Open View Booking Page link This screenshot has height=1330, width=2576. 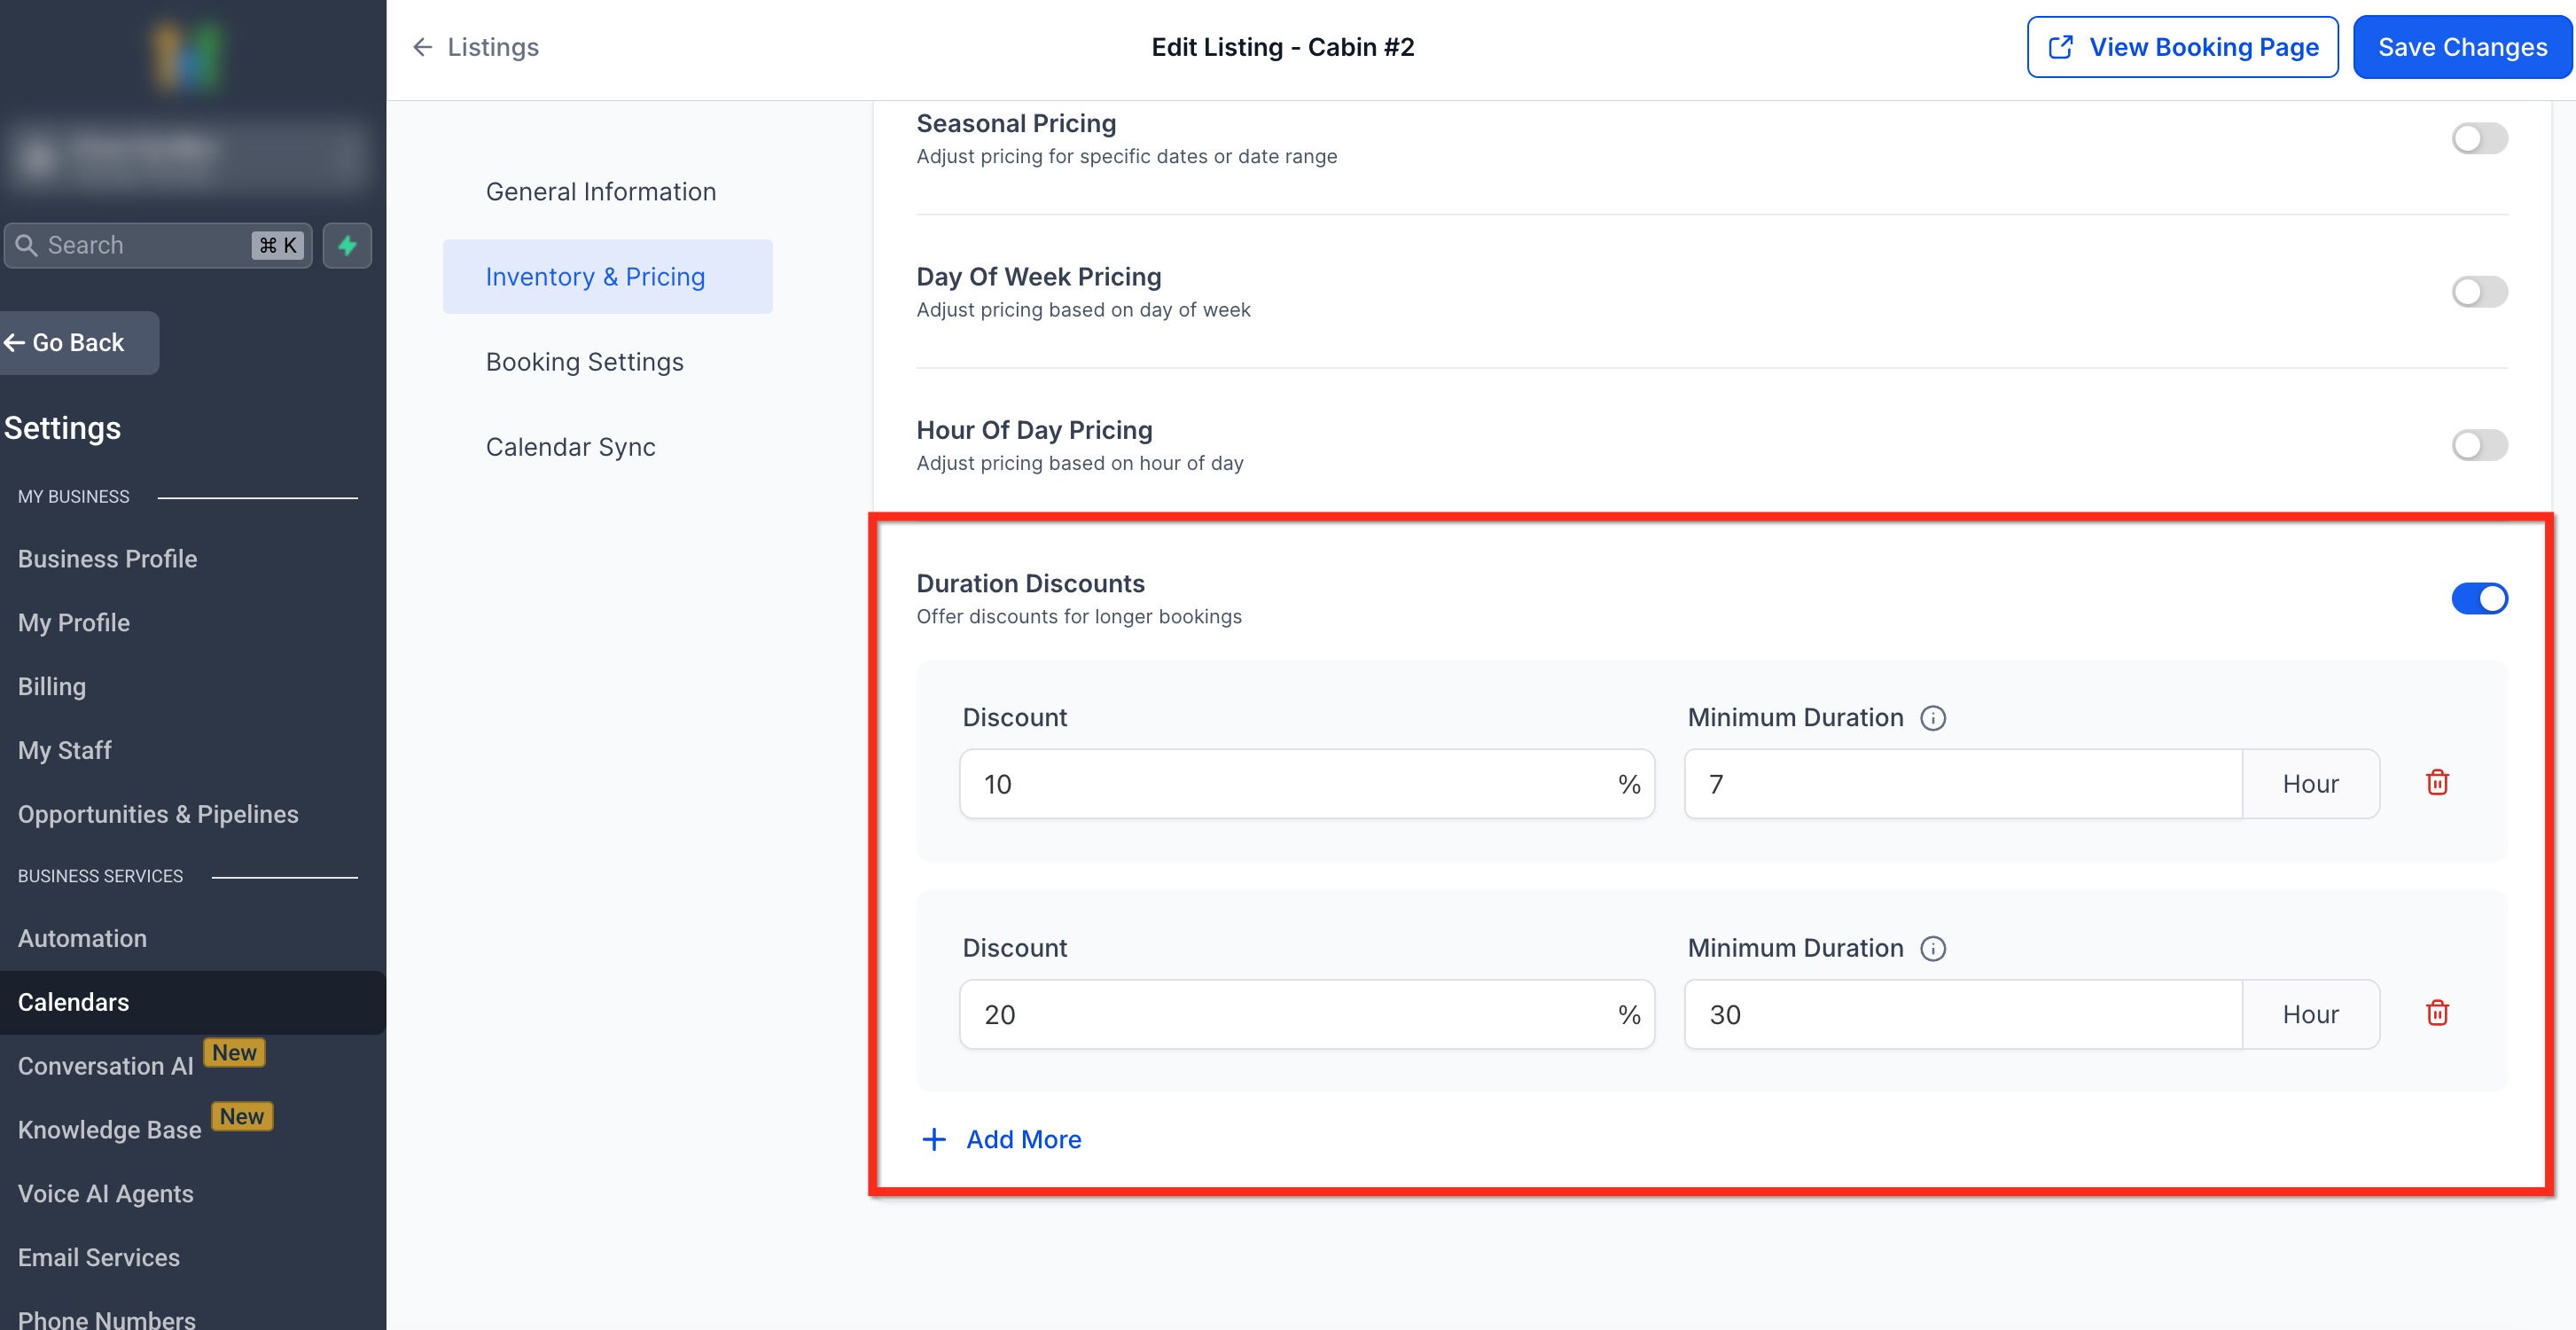[2182, 47]
